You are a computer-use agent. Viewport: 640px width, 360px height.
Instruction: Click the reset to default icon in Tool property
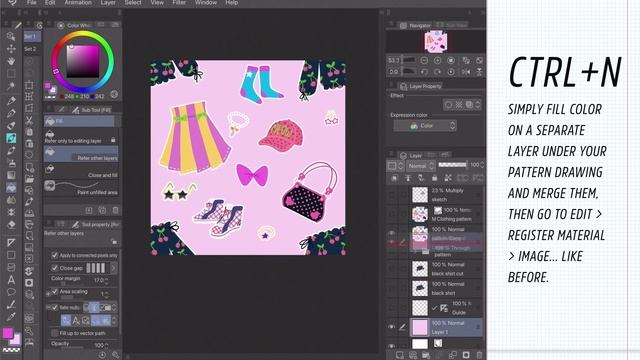click(x=102, y=355)
